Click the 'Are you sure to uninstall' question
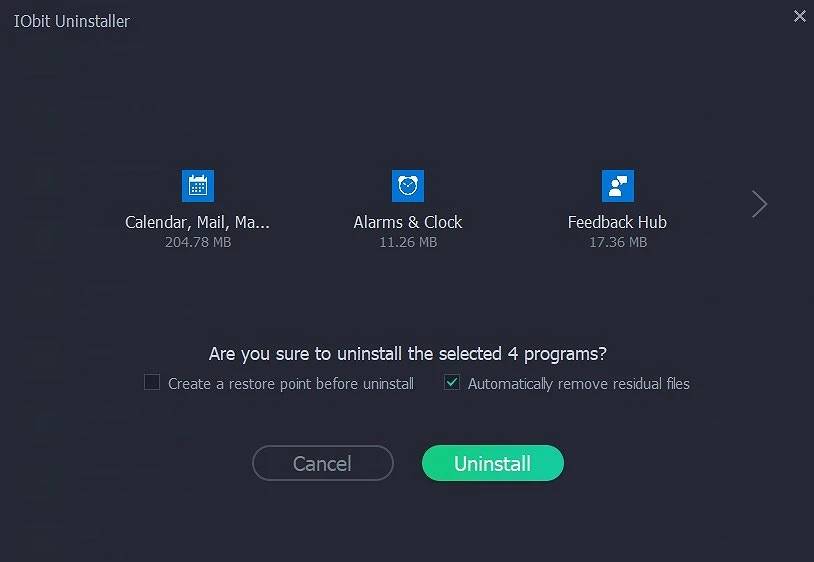Screen dimensions: 814x562 coord(300,353)
